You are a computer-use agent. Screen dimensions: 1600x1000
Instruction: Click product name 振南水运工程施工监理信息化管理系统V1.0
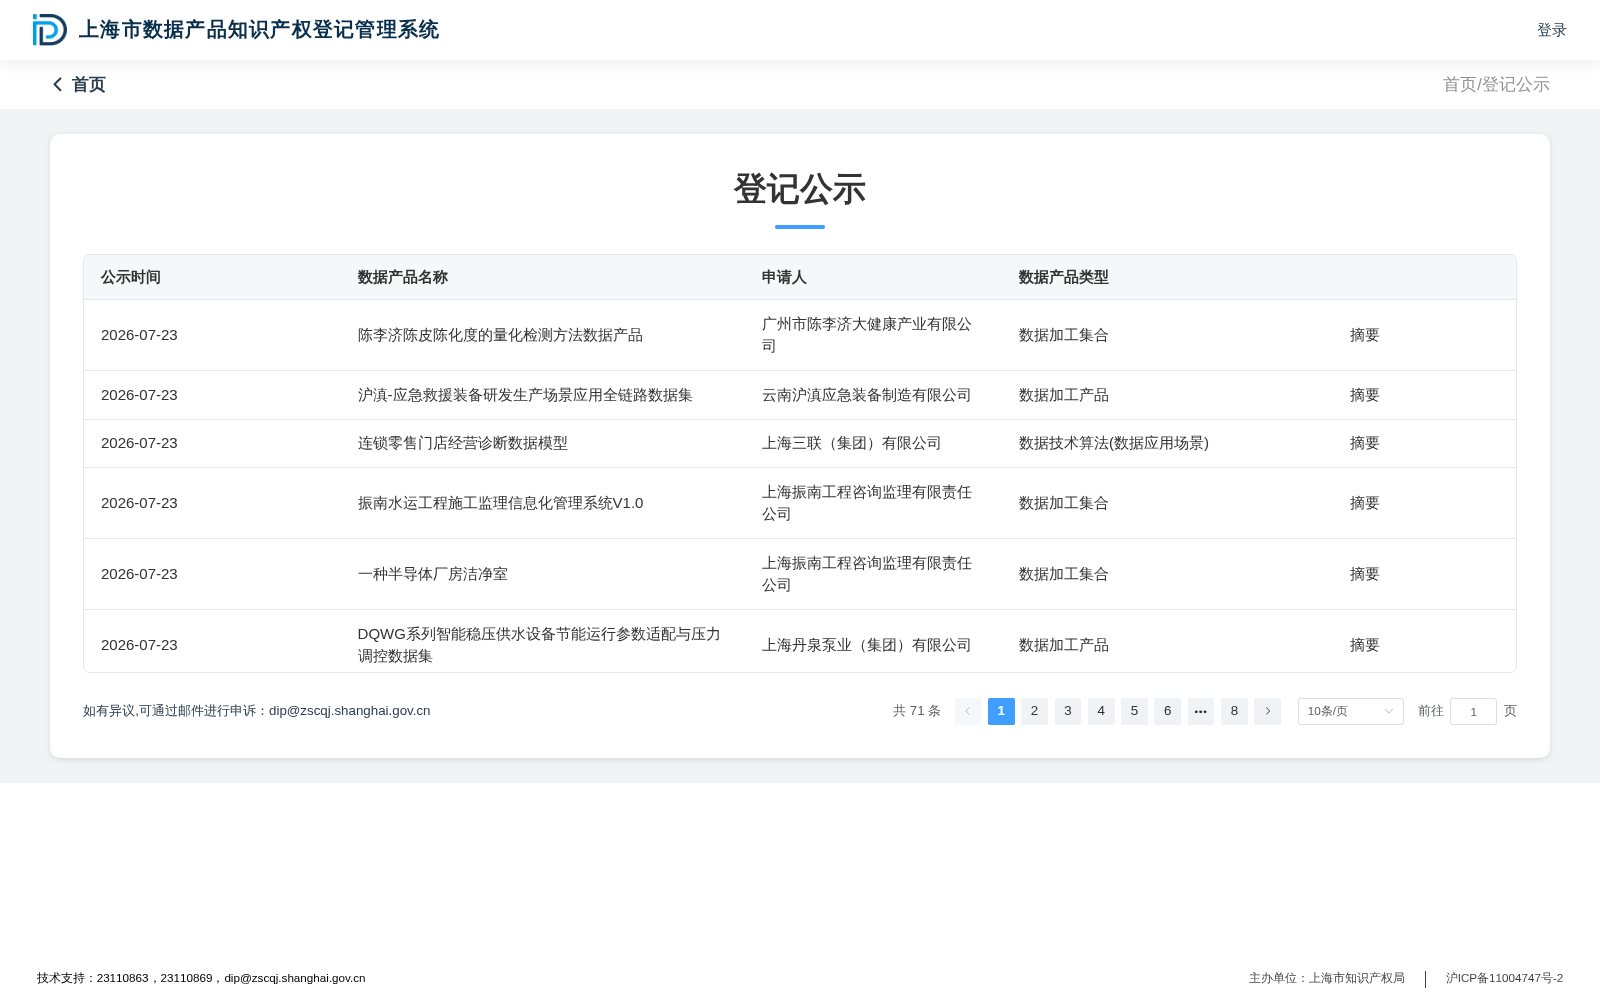(x=500, y=503)
